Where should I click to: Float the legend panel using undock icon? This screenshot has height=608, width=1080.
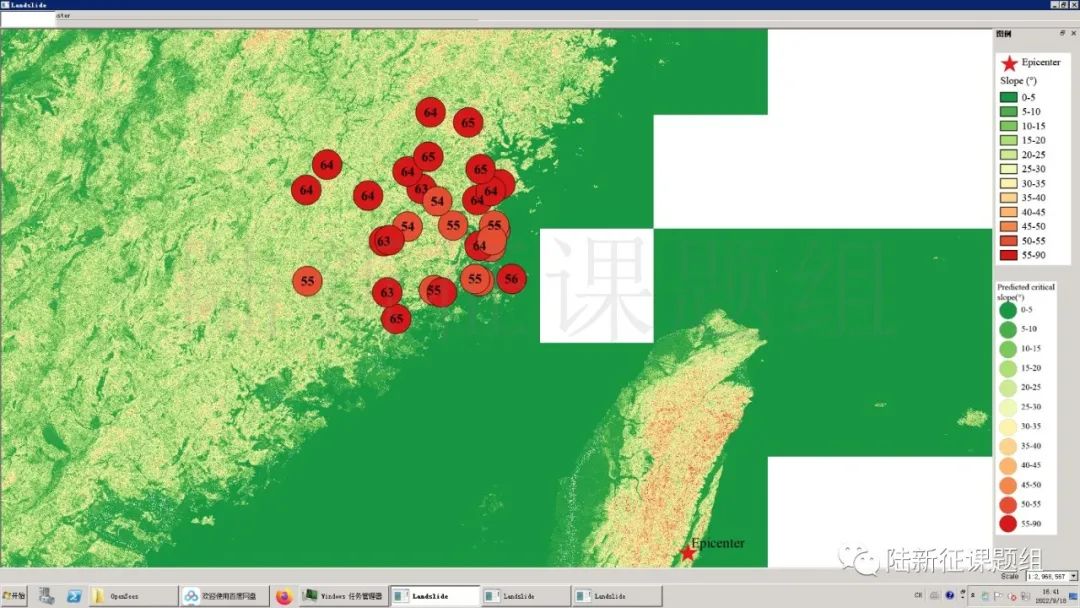1062,33
